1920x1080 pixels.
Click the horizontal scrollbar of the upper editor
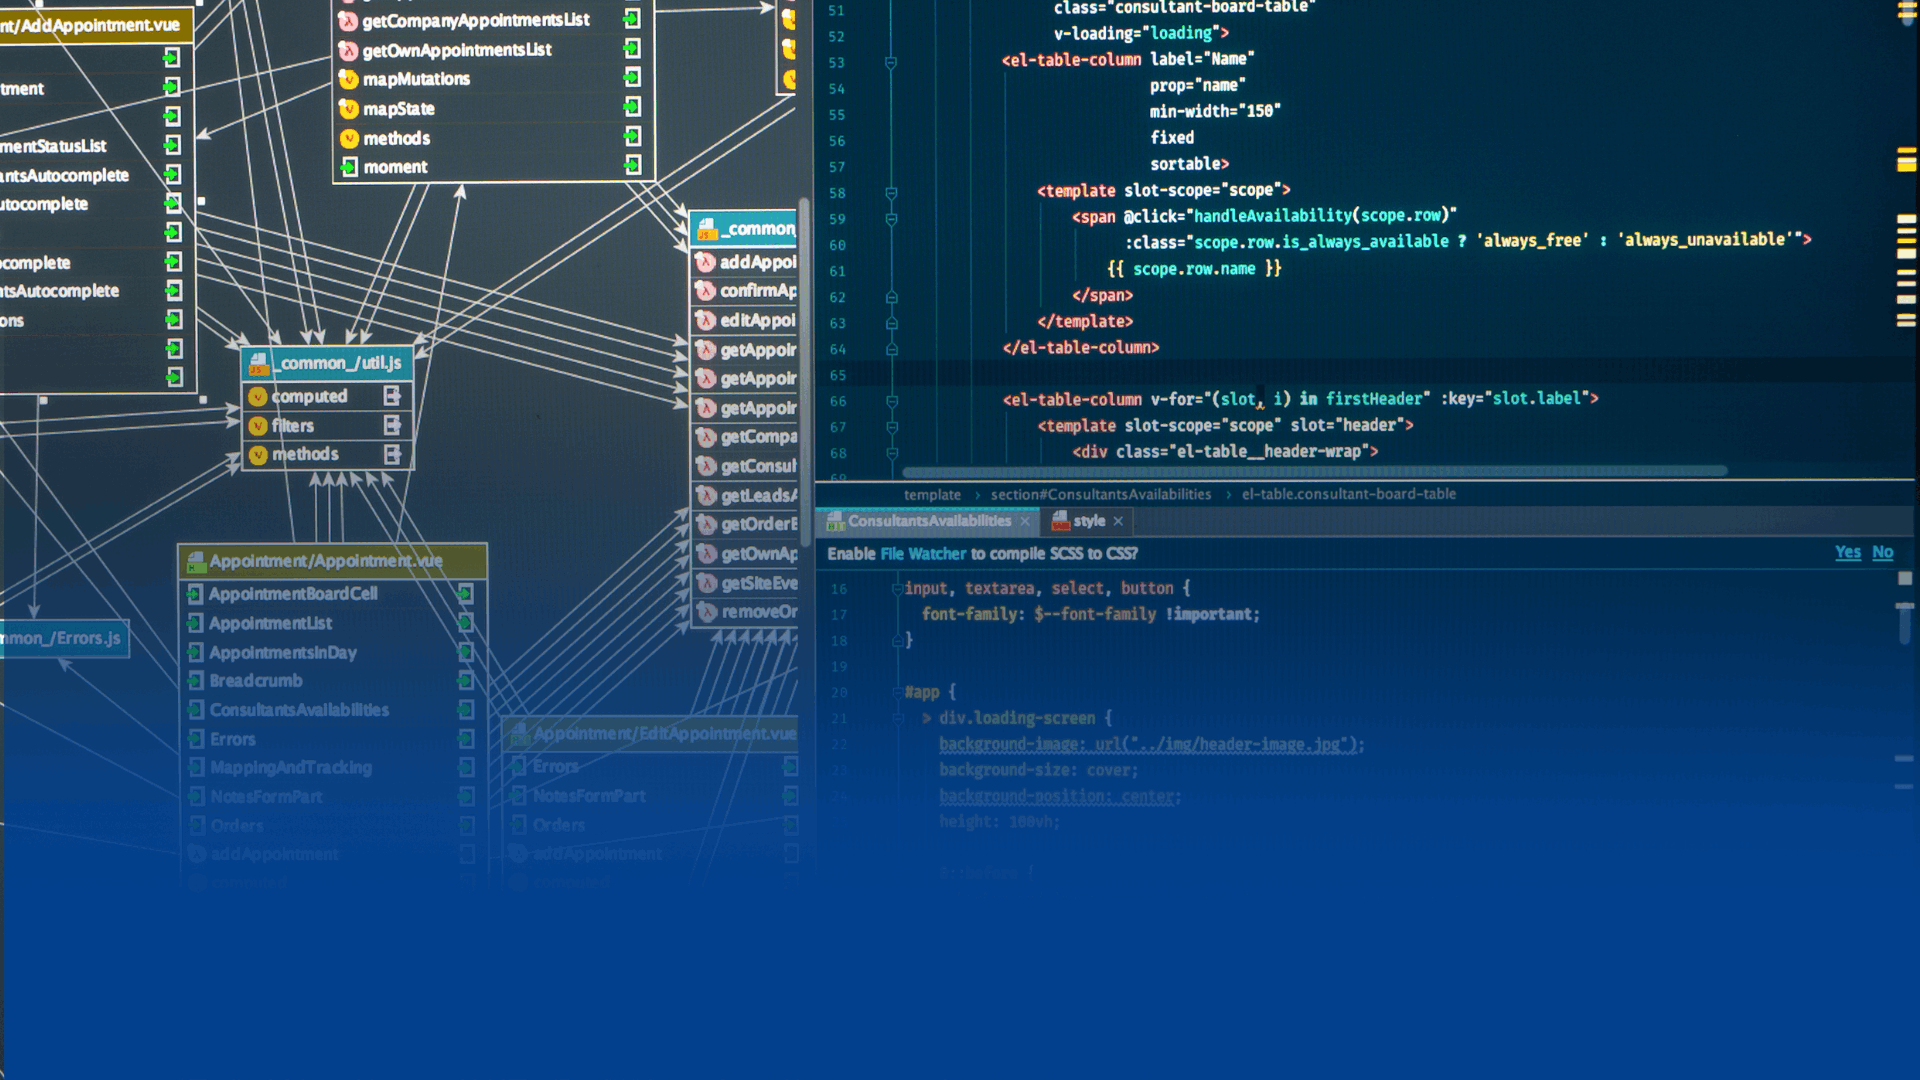(1315, 471)
